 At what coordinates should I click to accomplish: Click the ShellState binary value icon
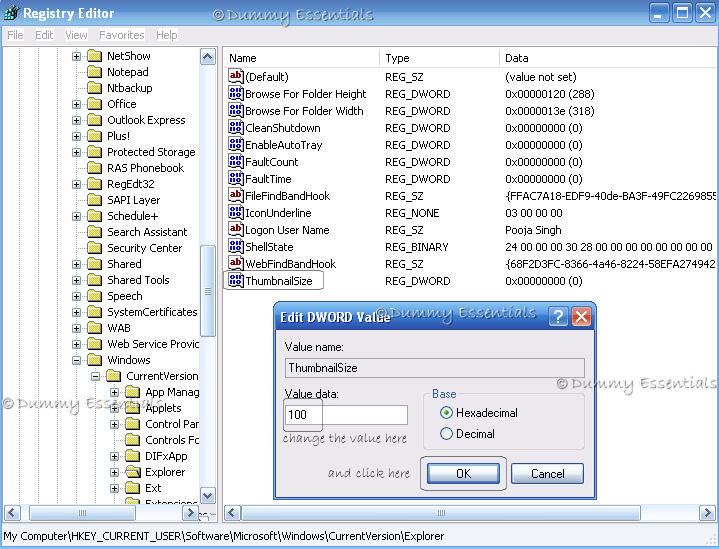[236, 246]
